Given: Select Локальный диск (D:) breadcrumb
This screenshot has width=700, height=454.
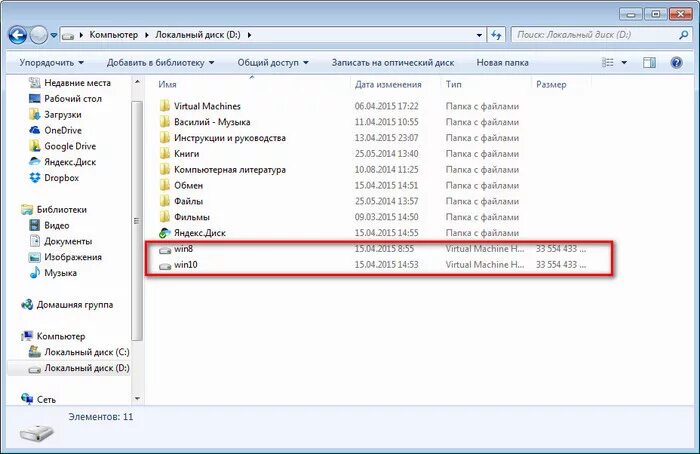Looking at the screenshot, I should [x=198, y=35].
